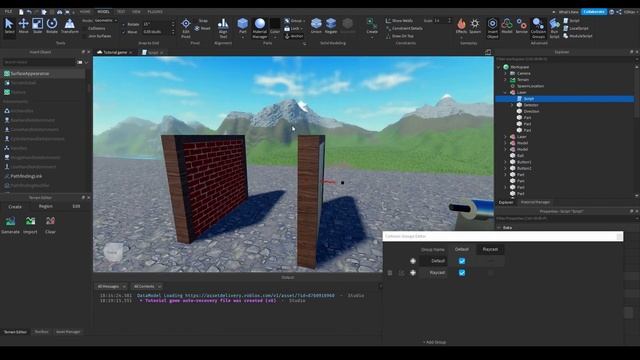Viewport: 640px width, 360px height.
Task: Insert a new ModuleScript
Action: point(578,36)
